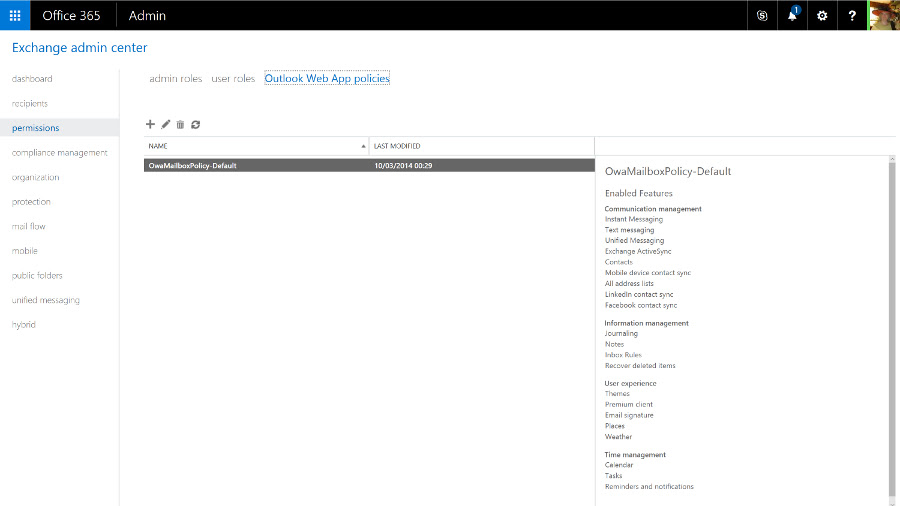Select the OwaMailboxPolicy-Default row
This screenshot has height=506, width=900.
pyautogui.click(x=369, y=165)
